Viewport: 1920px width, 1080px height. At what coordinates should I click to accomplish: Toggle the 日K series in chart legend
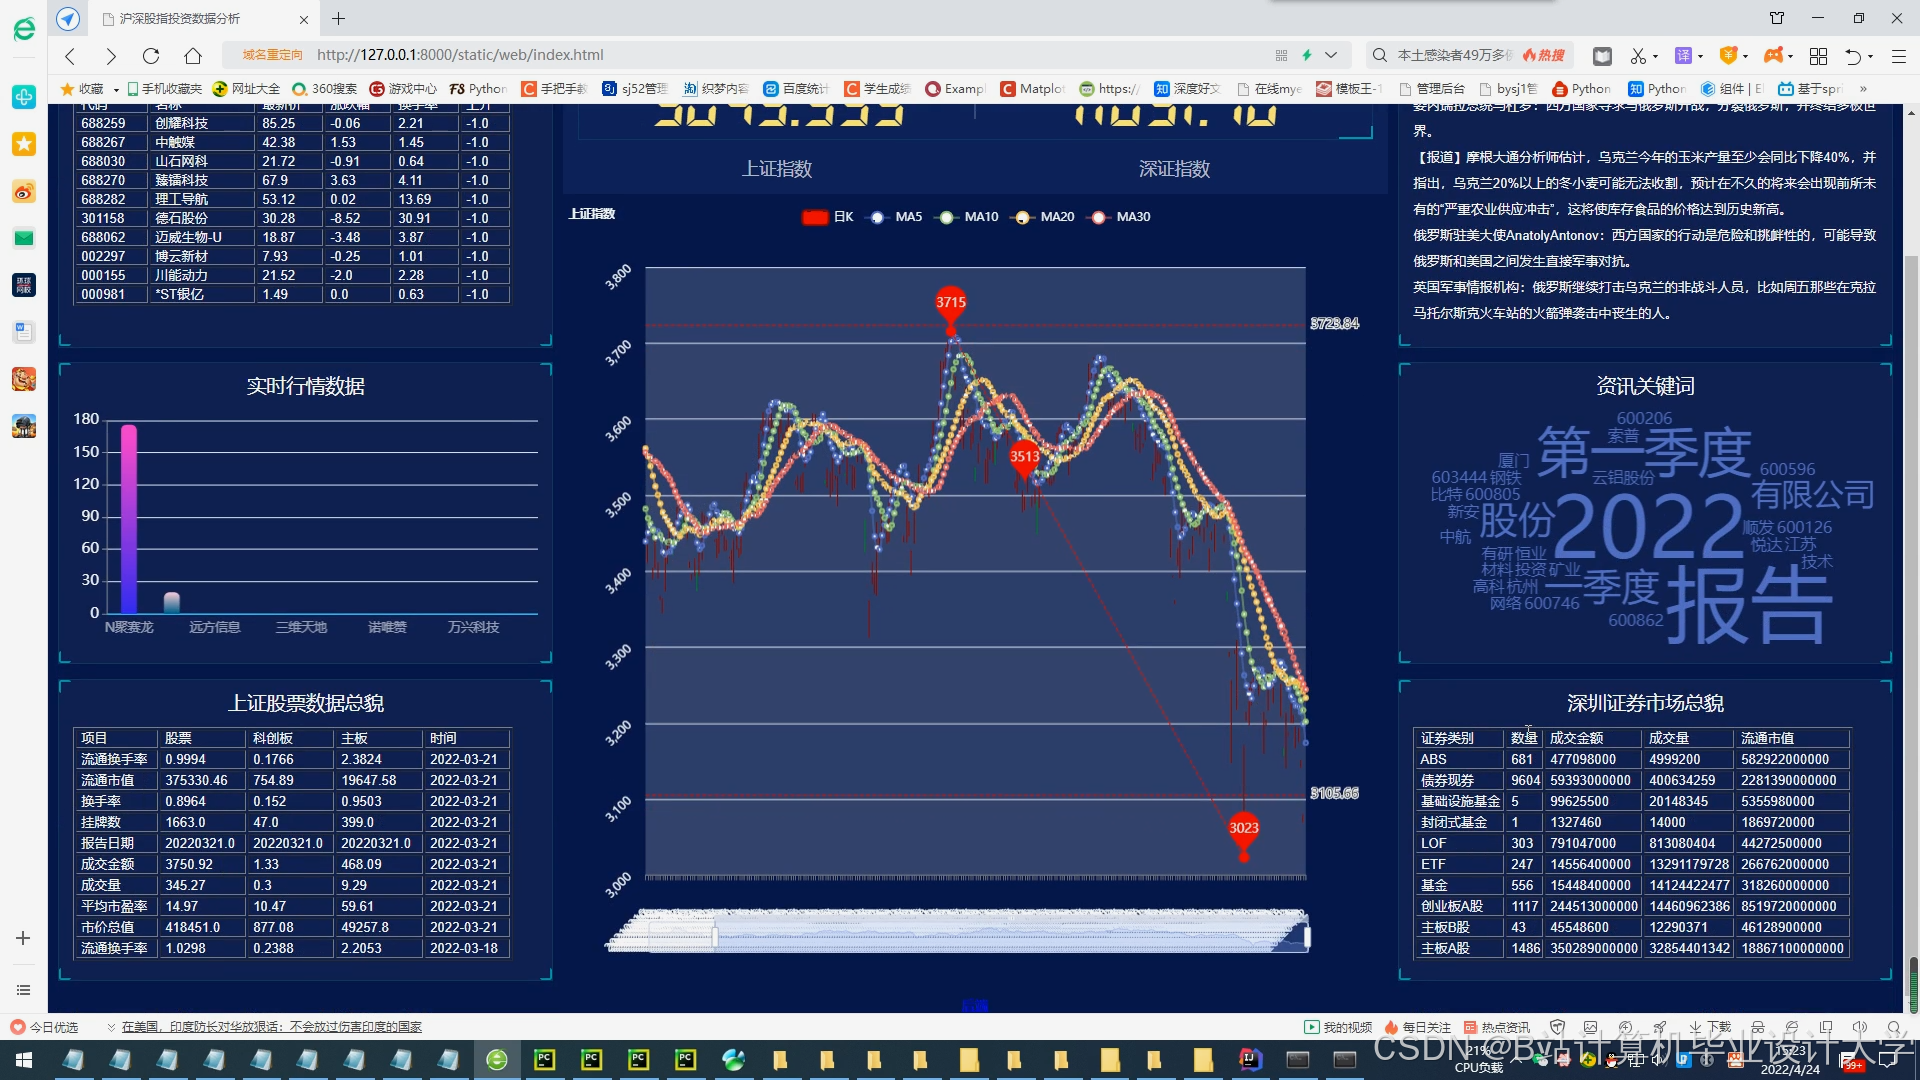[x=828, y=217]
